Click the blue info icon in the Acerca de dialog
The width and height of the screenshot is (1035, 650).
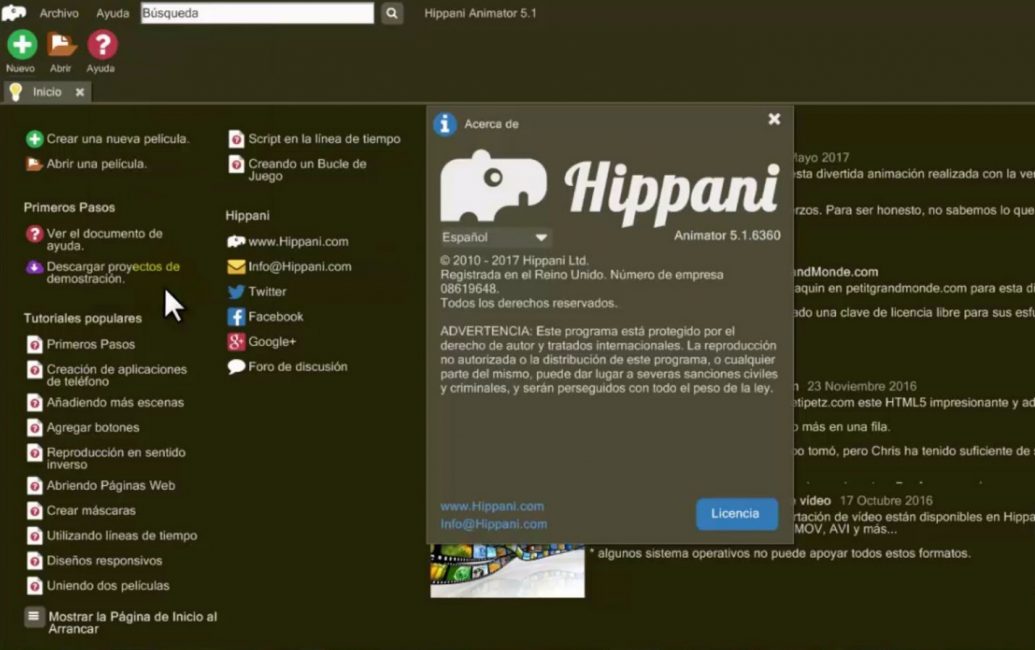[x=445, y=123]
